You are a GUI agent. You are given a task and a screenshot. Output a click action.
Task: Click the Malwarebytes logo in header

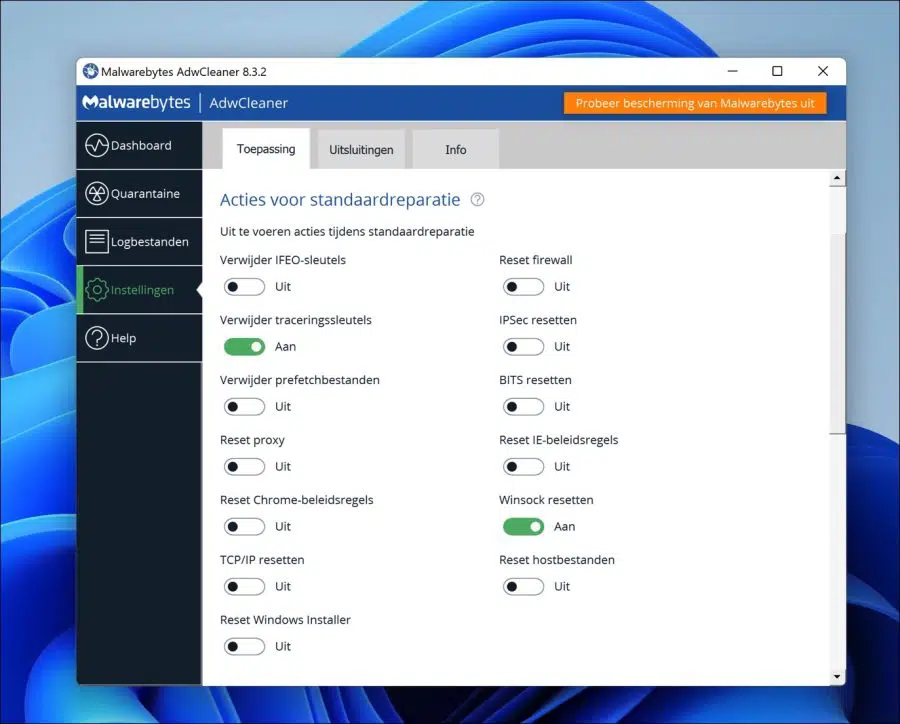(x=137, y=102)
